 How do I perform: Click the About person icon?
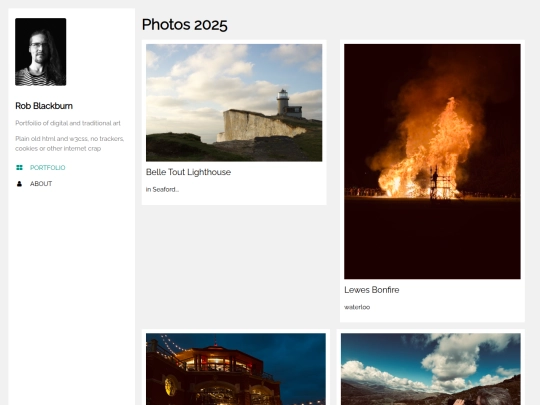pyautogui.click(x=19, y=184)
